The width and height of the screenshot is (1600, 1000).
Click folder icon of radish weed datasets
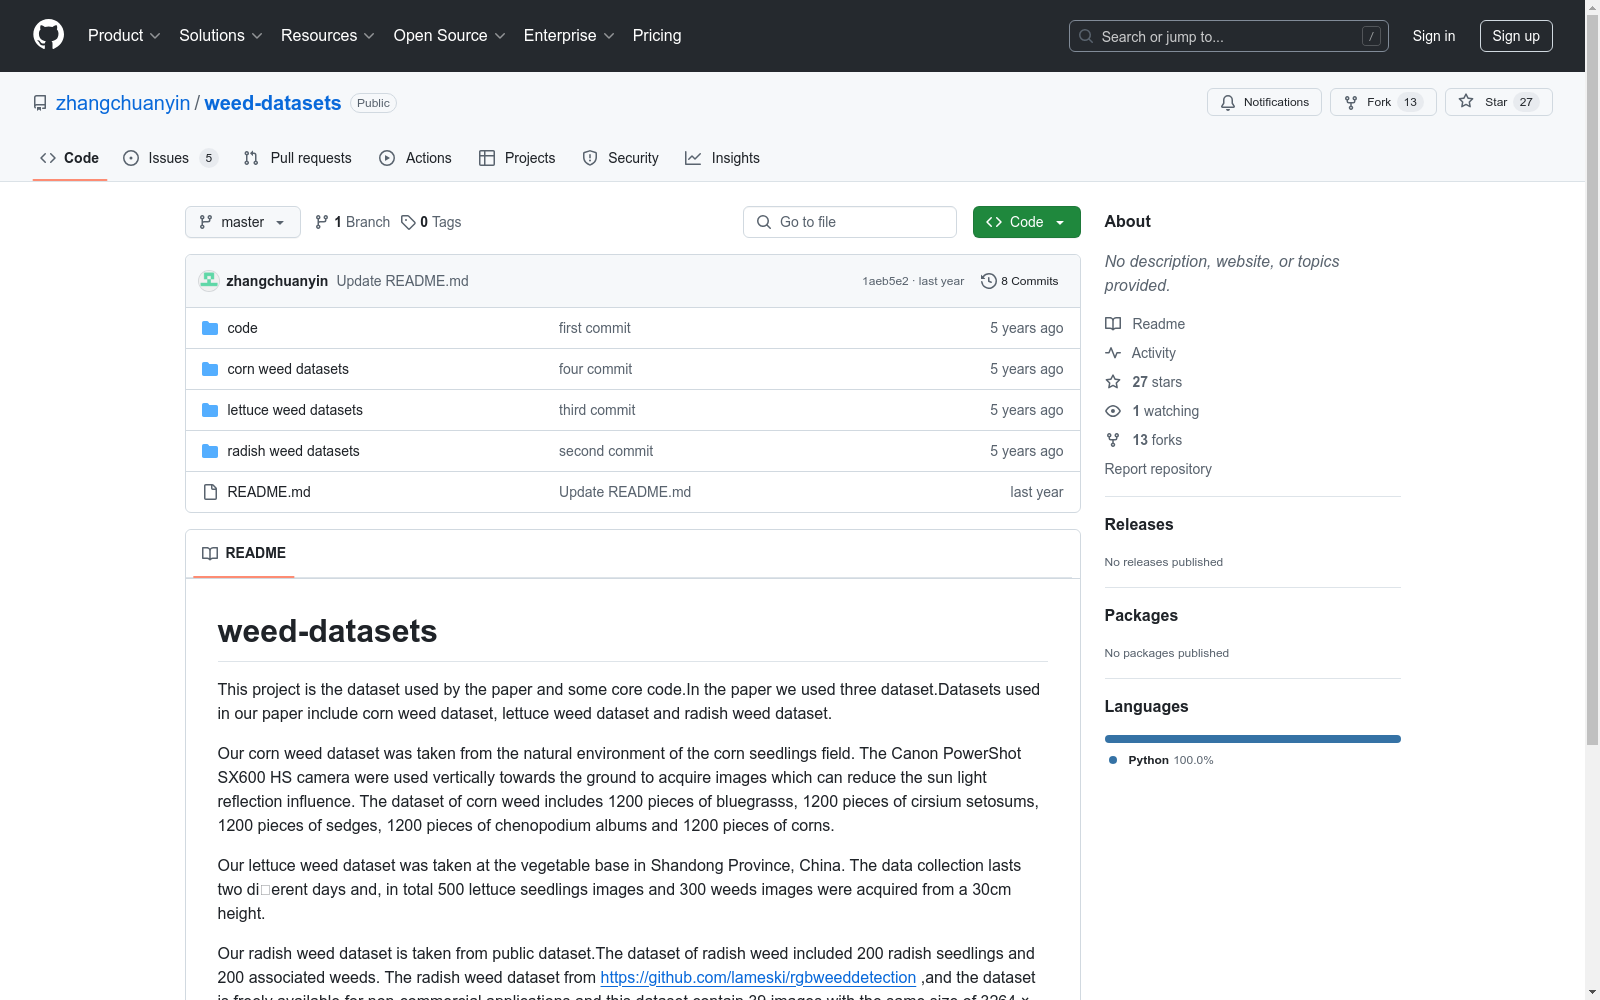pos(210,451)
